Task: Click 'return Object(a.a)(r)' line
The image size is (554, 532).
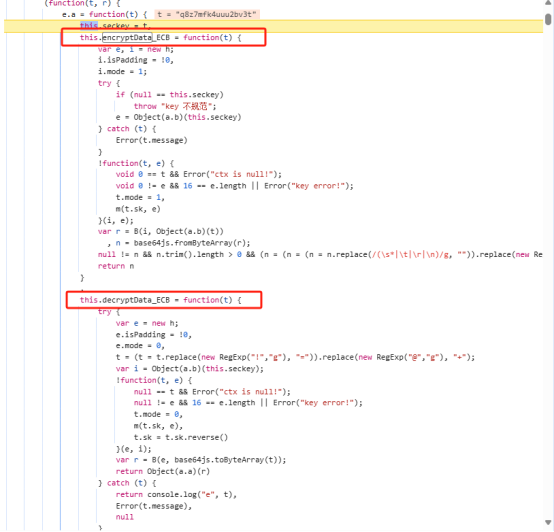Action: coord(163,472)
